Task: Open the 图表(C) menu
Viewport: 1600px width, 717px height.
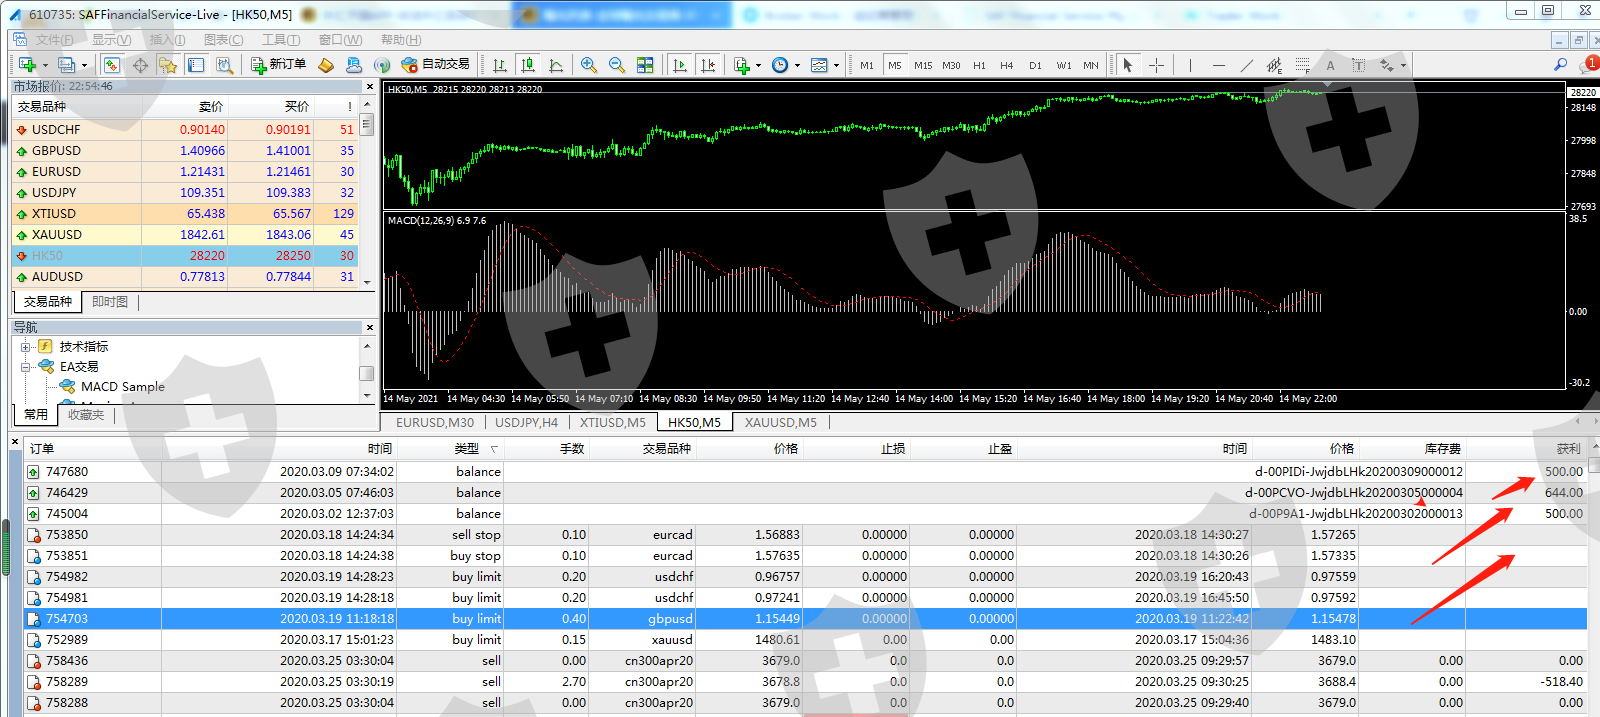Action: (223, 40)
